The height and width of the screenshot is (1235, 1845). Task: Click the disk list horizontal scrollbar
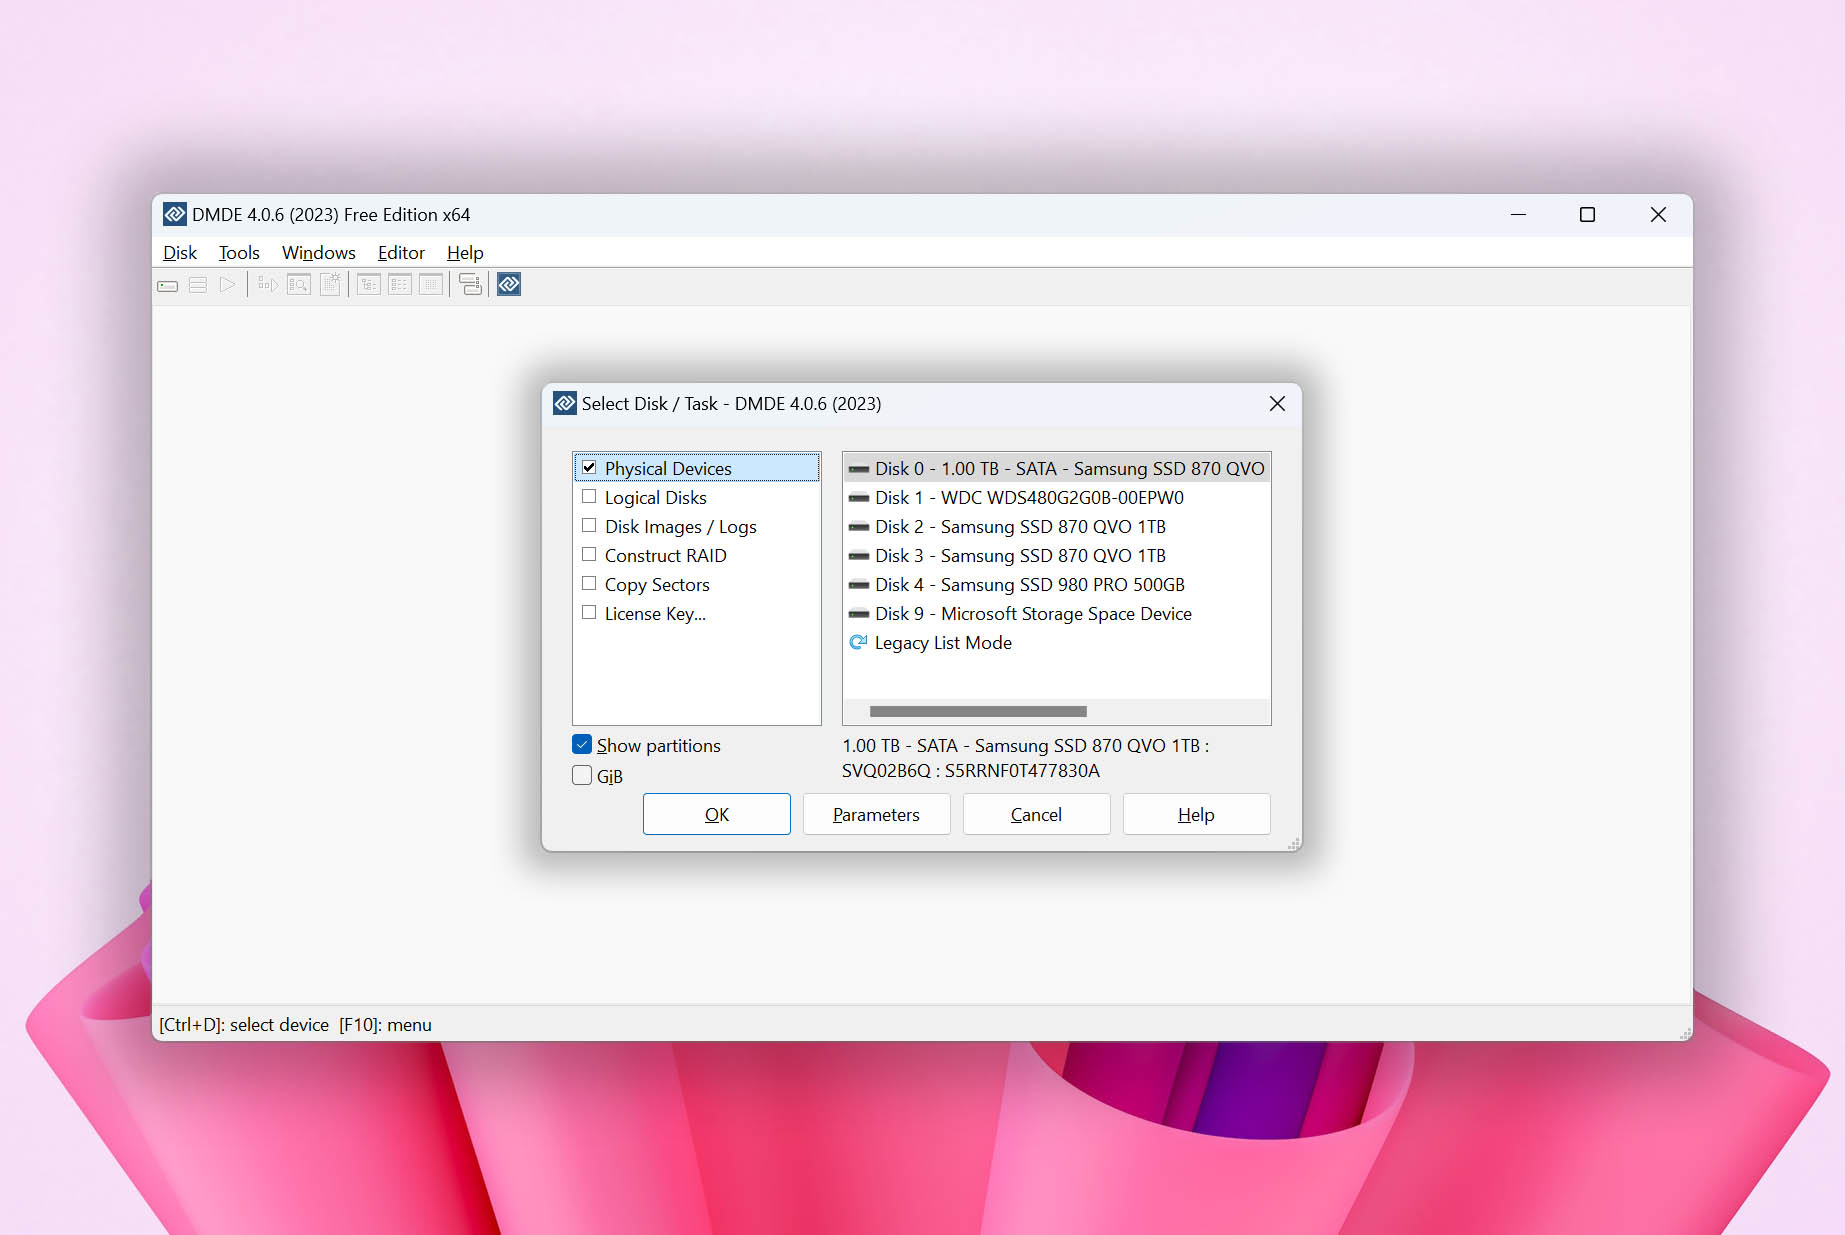[x=978, y=711]
